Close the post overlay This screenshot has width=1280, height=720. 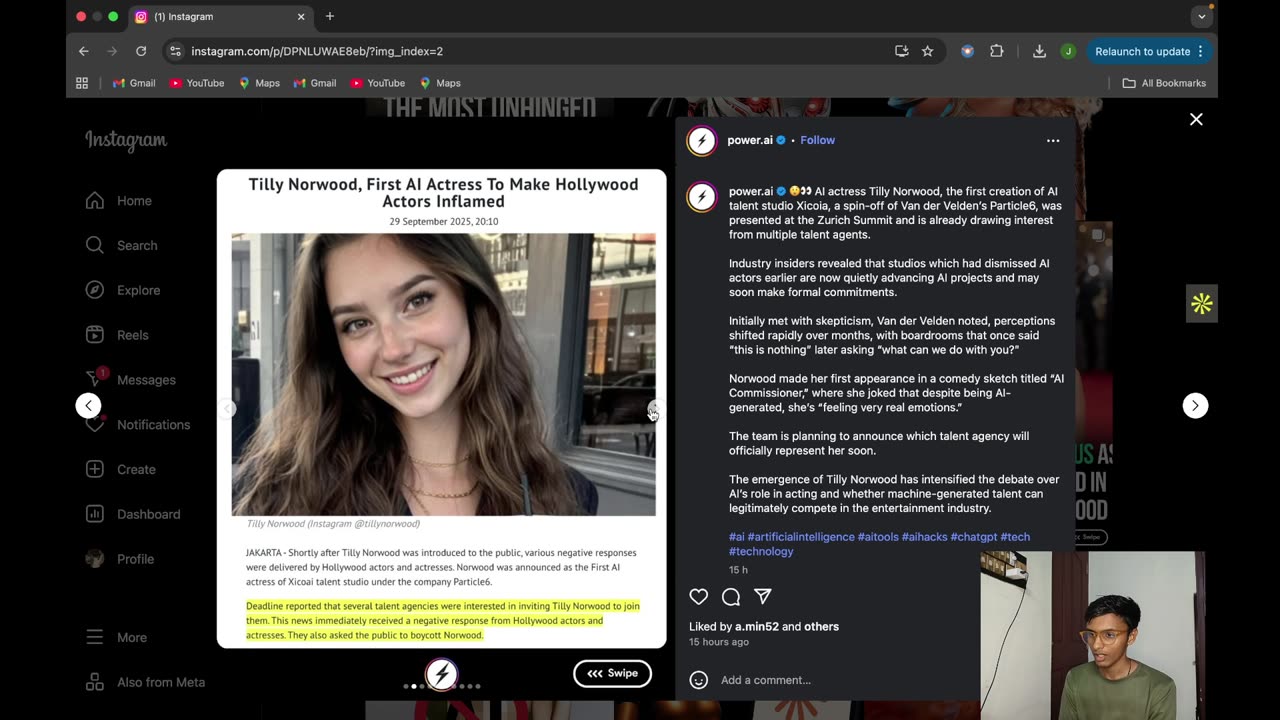click(1196, 119)
